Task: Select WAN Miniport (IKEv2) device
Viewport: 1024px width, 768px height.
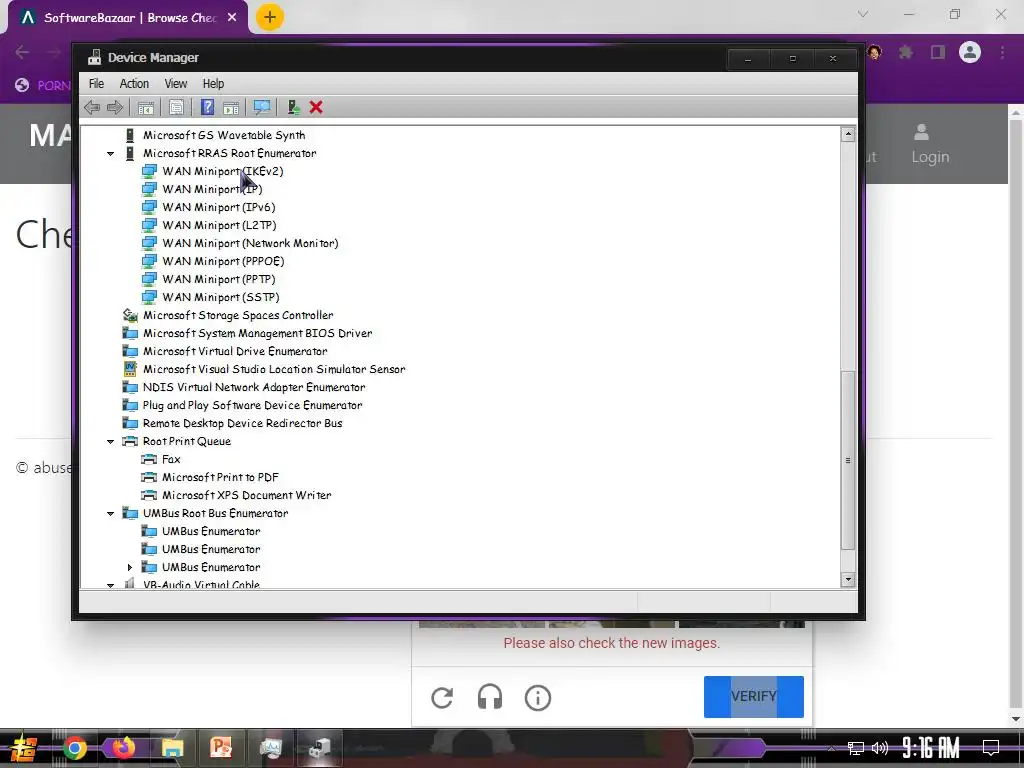Action: pyautogui.click(x=223, y=171)
